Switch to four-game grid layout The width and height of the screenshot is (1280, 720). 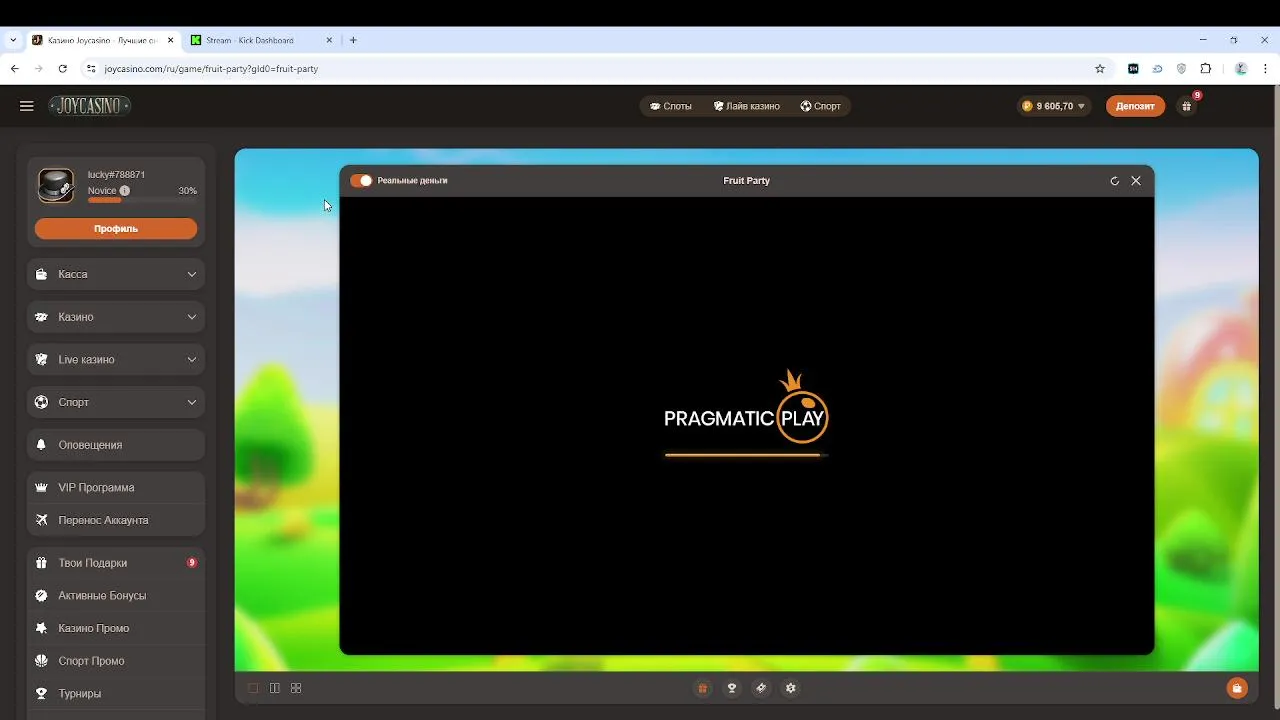tap(296, 688)
